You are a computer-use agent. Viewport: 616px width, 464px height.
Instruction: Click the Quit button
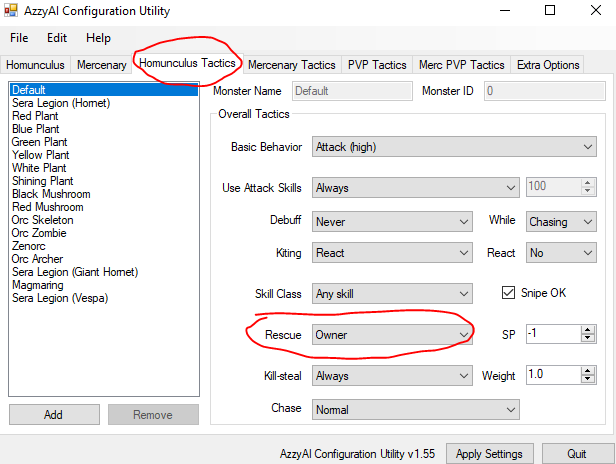click(x=578, y=454)
